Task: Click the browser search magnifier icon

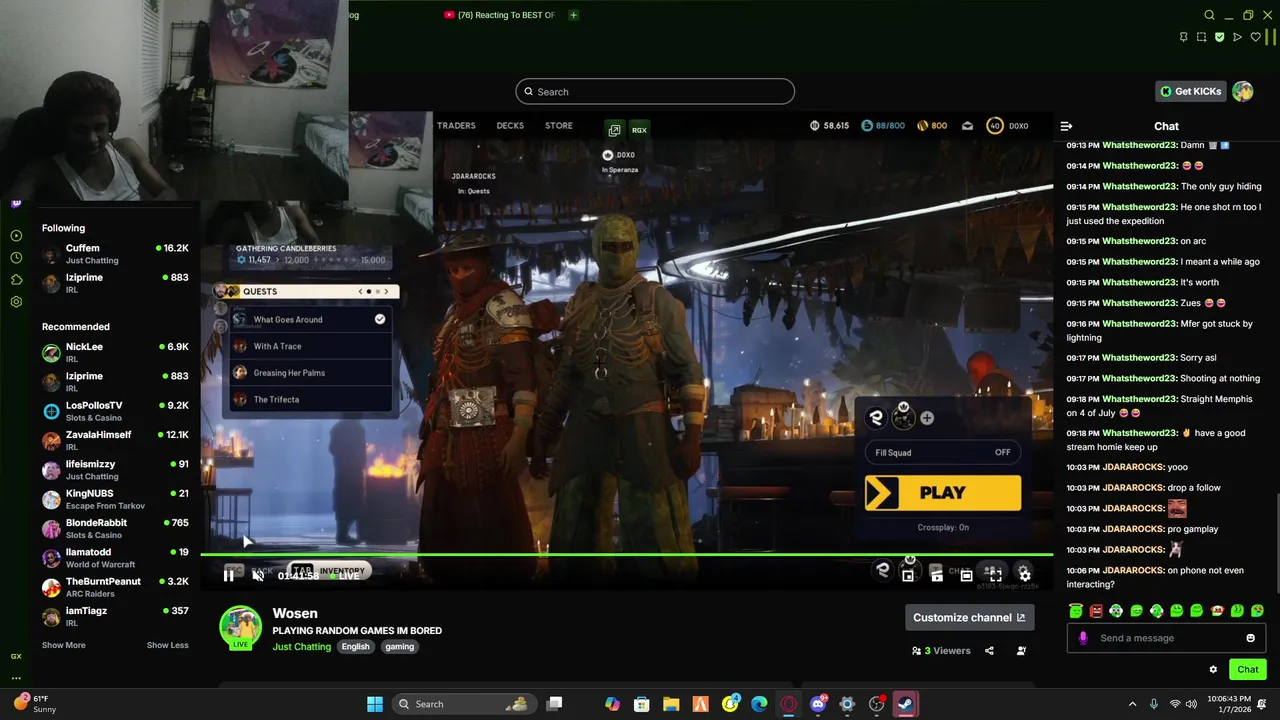Action: [x=1209, y=15]
